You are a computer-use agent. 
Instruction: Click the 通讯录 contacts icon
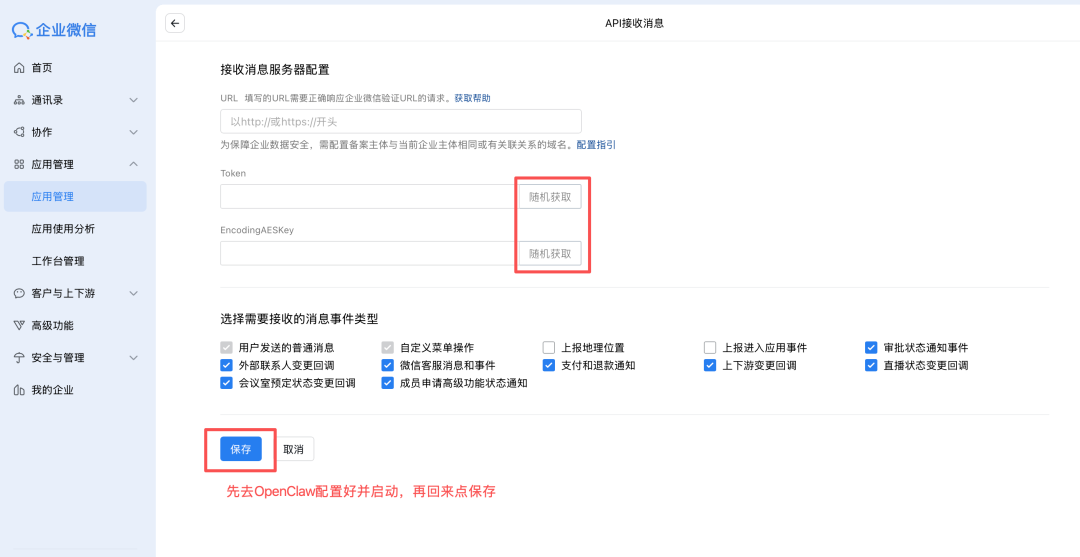(19, 100)
